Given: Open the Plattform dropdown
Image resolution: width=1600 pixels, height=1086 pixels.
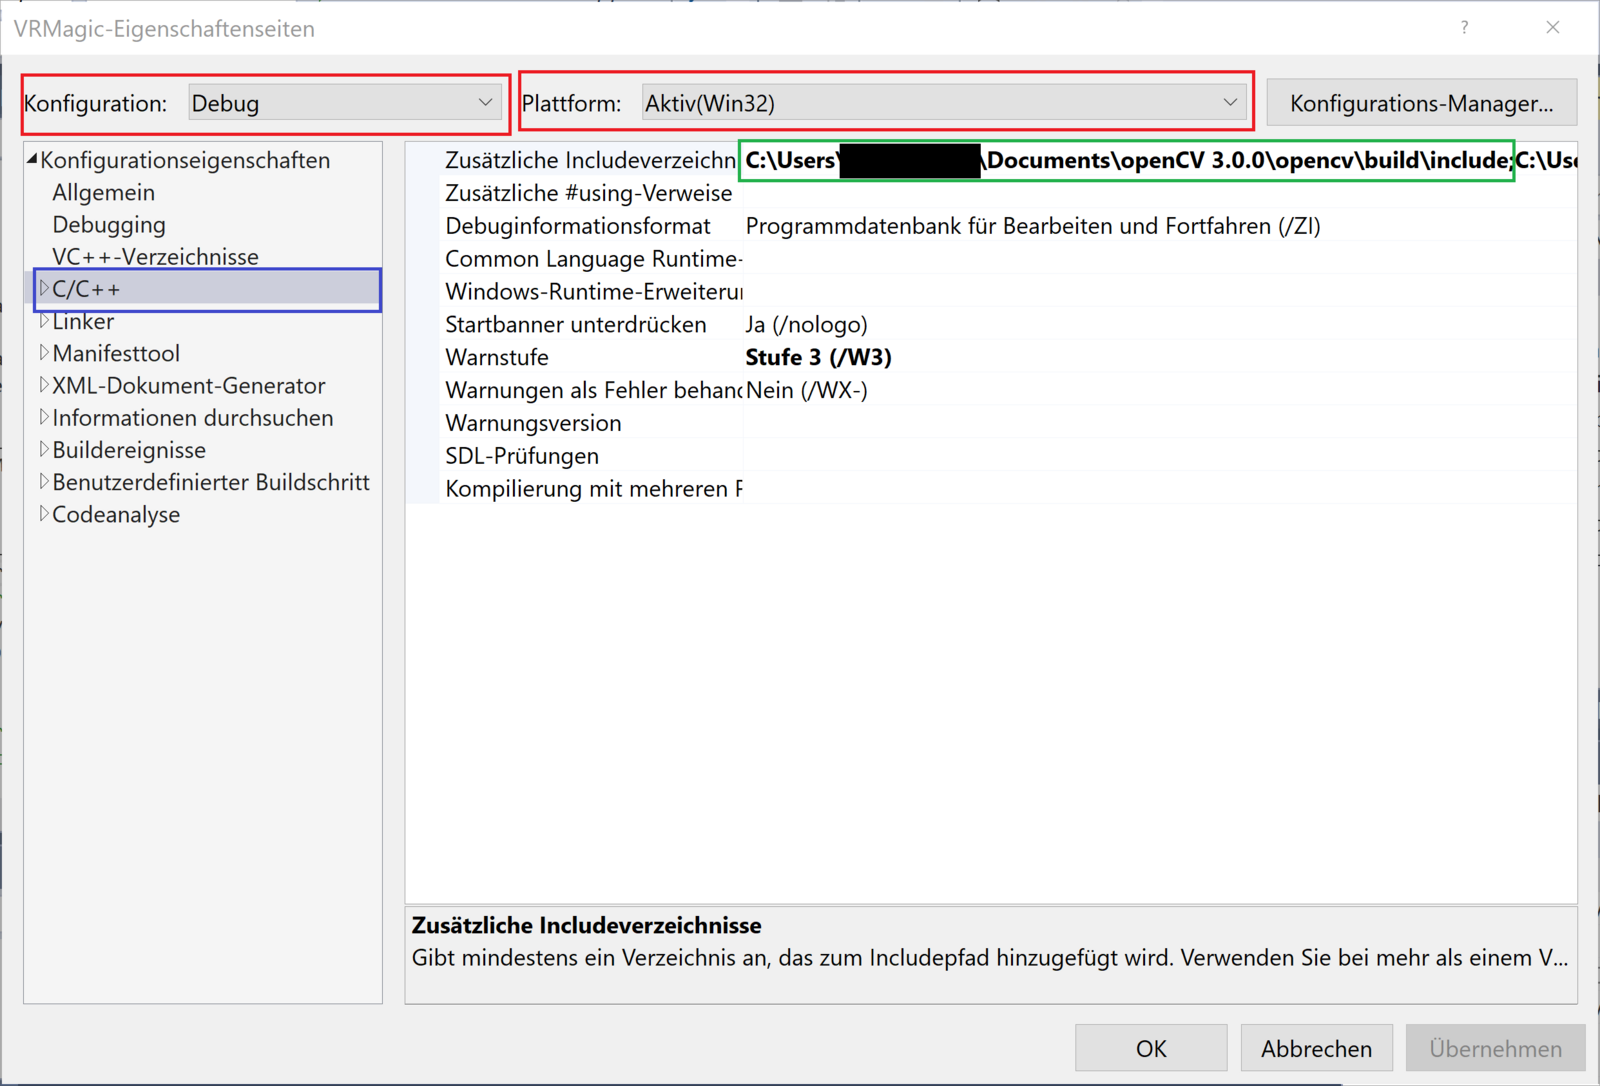Looking at the screenshot, I should (x=942, y=103).
